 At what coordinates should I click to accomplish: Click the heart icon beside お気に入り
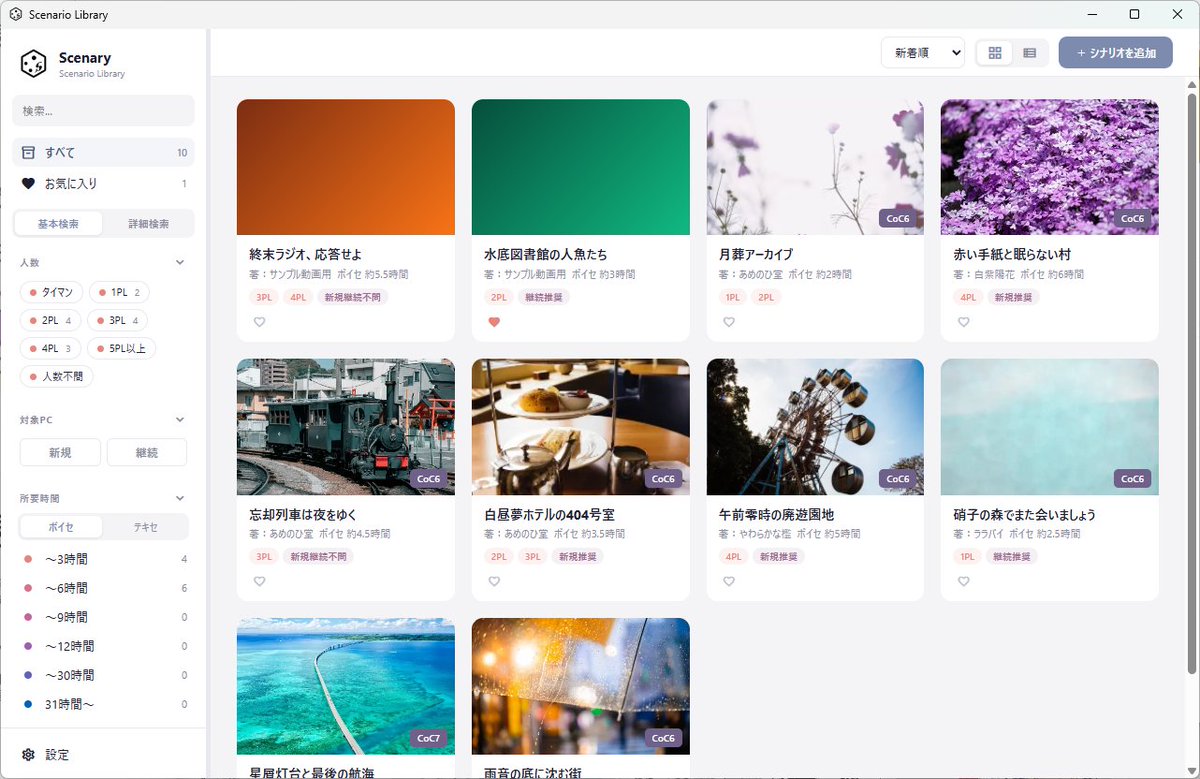pos(28,184)
